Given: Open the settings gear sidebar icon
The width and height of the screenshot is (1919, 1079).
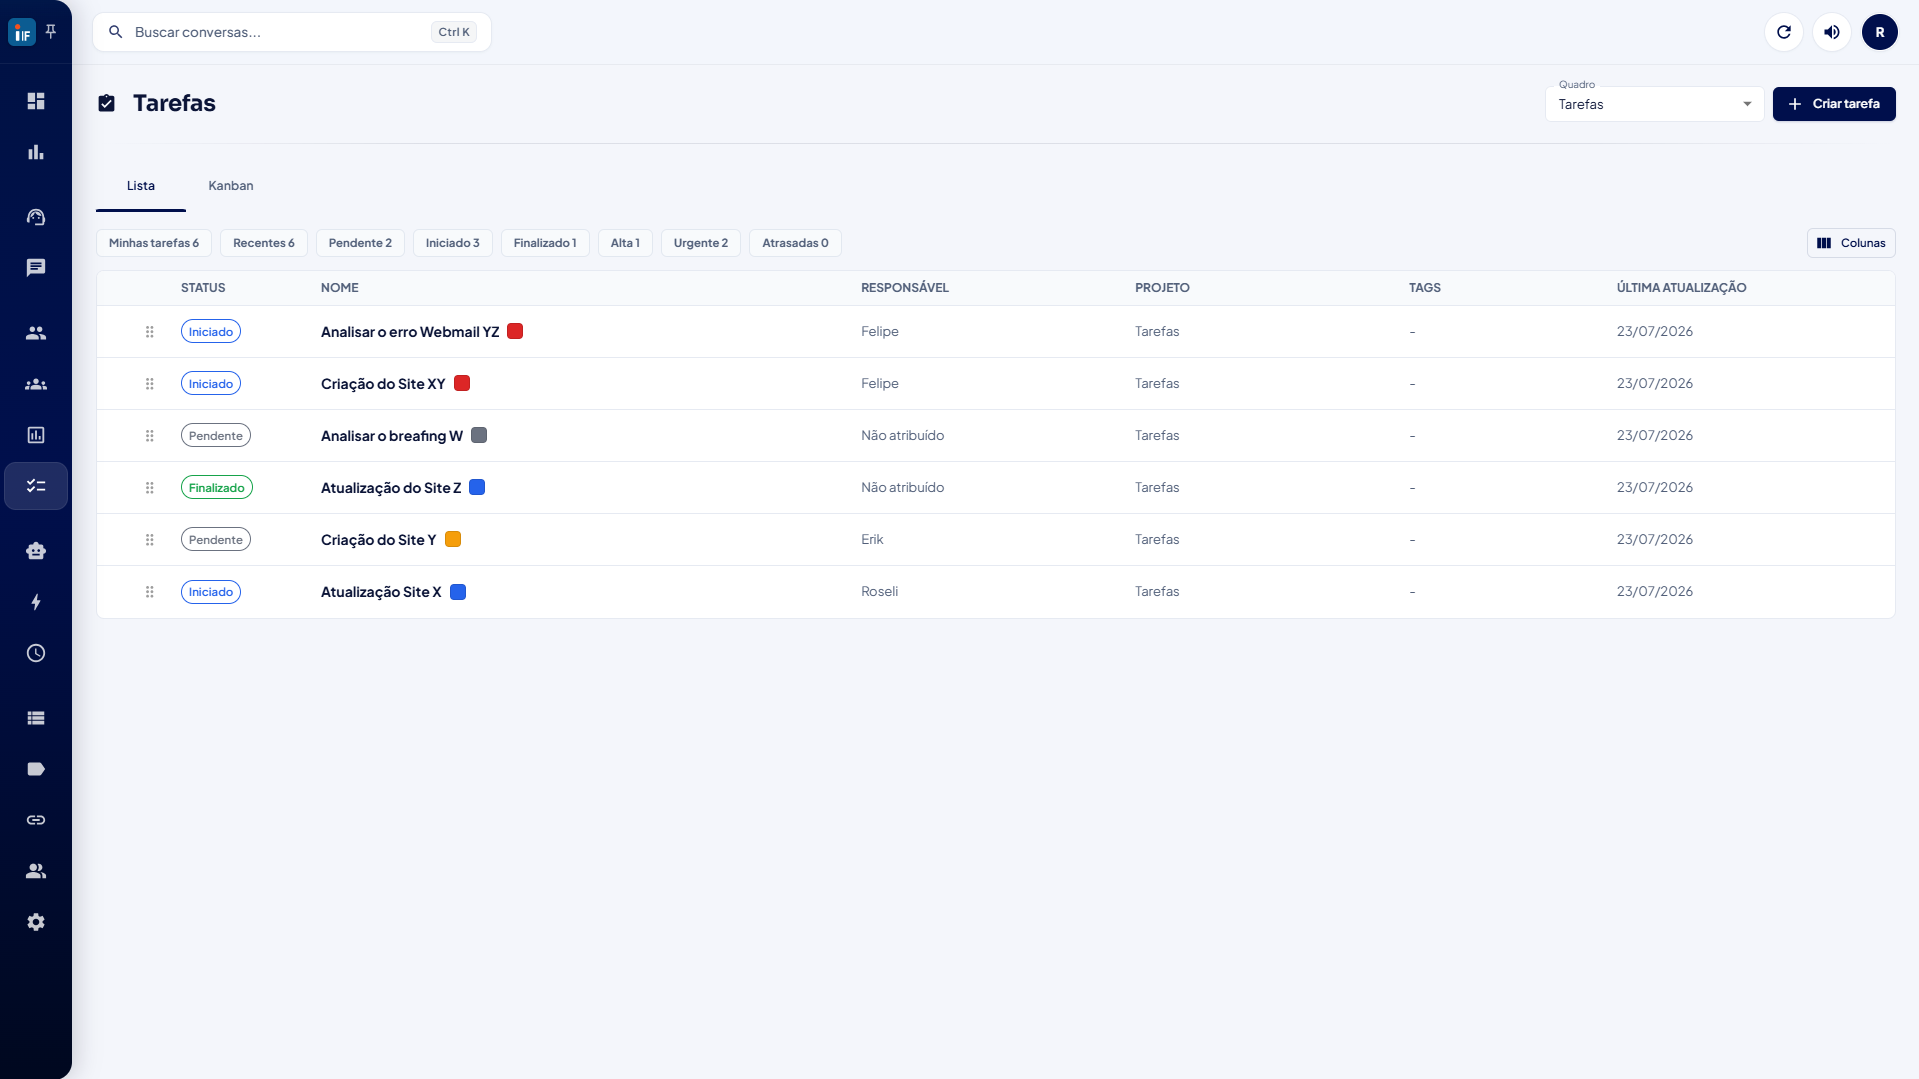Looking at the screenshot, I should [36, 922].
